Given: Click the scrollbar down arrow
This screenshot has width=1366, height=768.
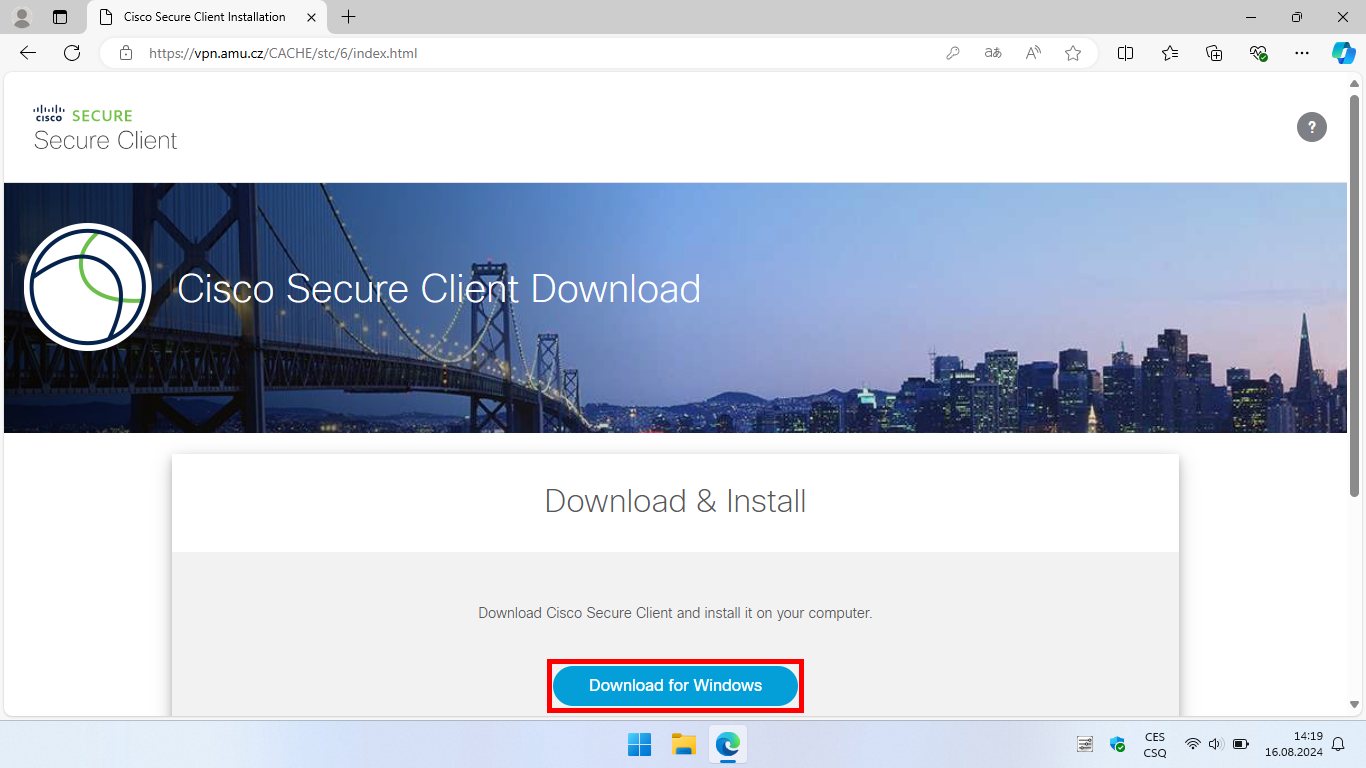Looking at the screenshot, I should 1355,705.
